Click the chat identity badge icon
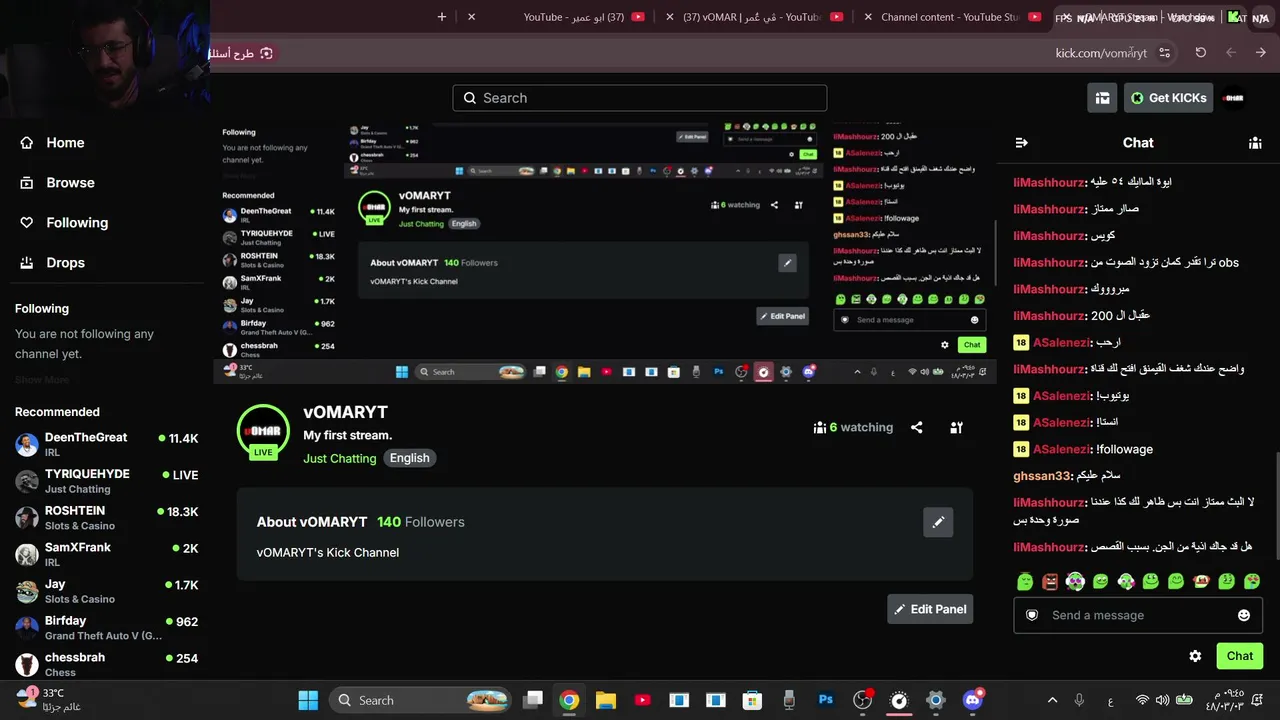Screen dimensions: 1280x720 click(1032, 615)
